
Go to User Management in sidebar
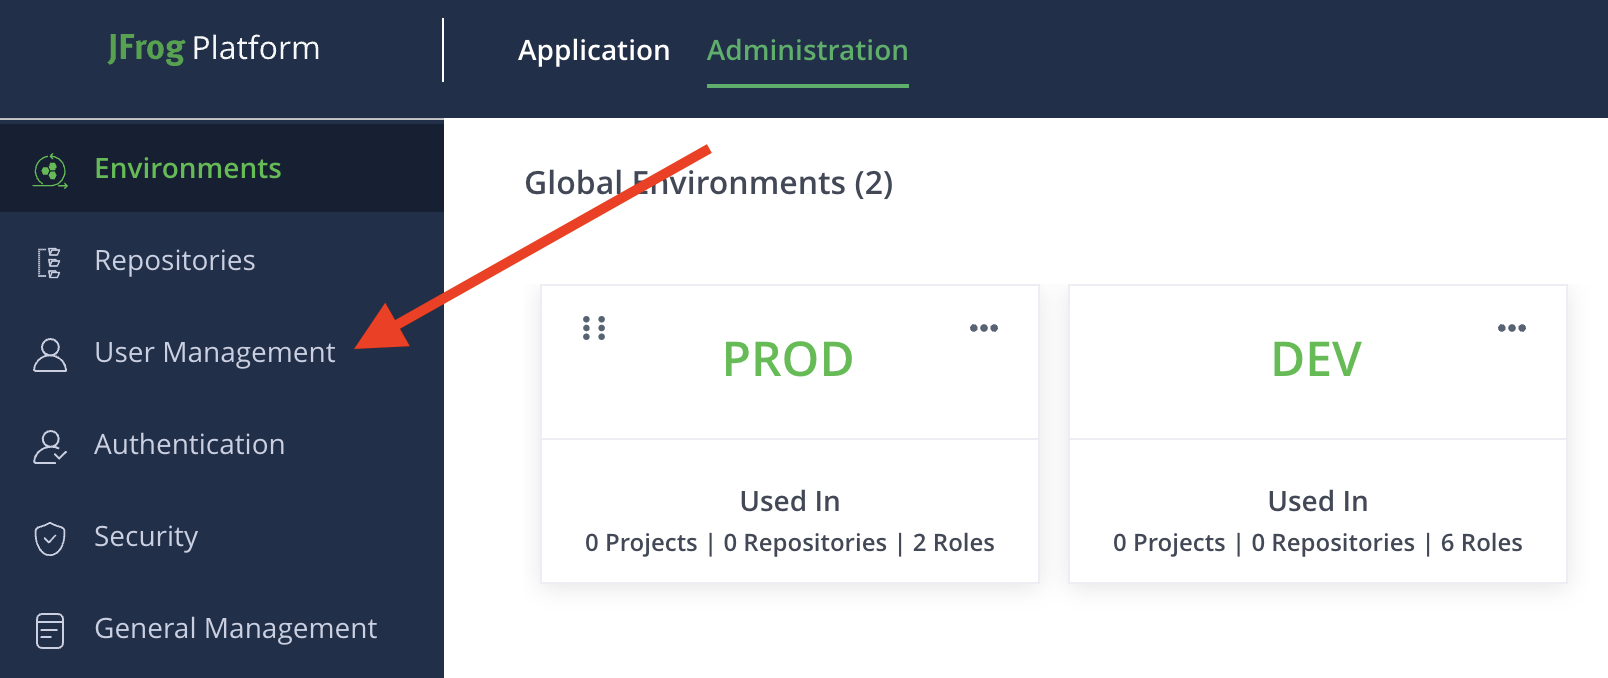click(x=215, y=352)
